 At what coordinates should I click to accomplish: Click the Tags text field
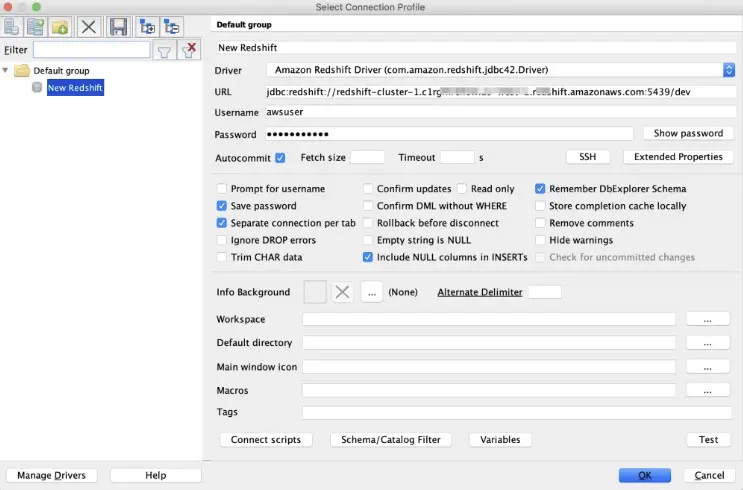point(517,412)
